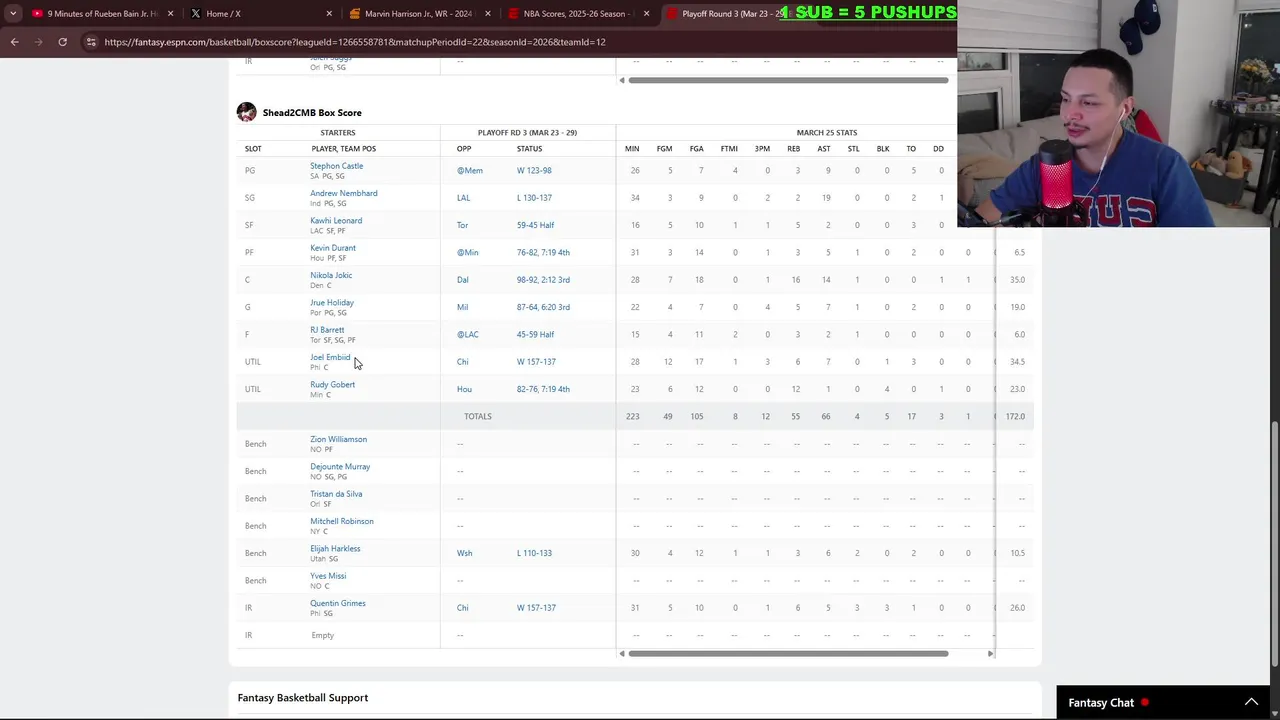Click the Hou opponent link
Image resolution: width=1280 pixels, height=720 pixels.
464,389
